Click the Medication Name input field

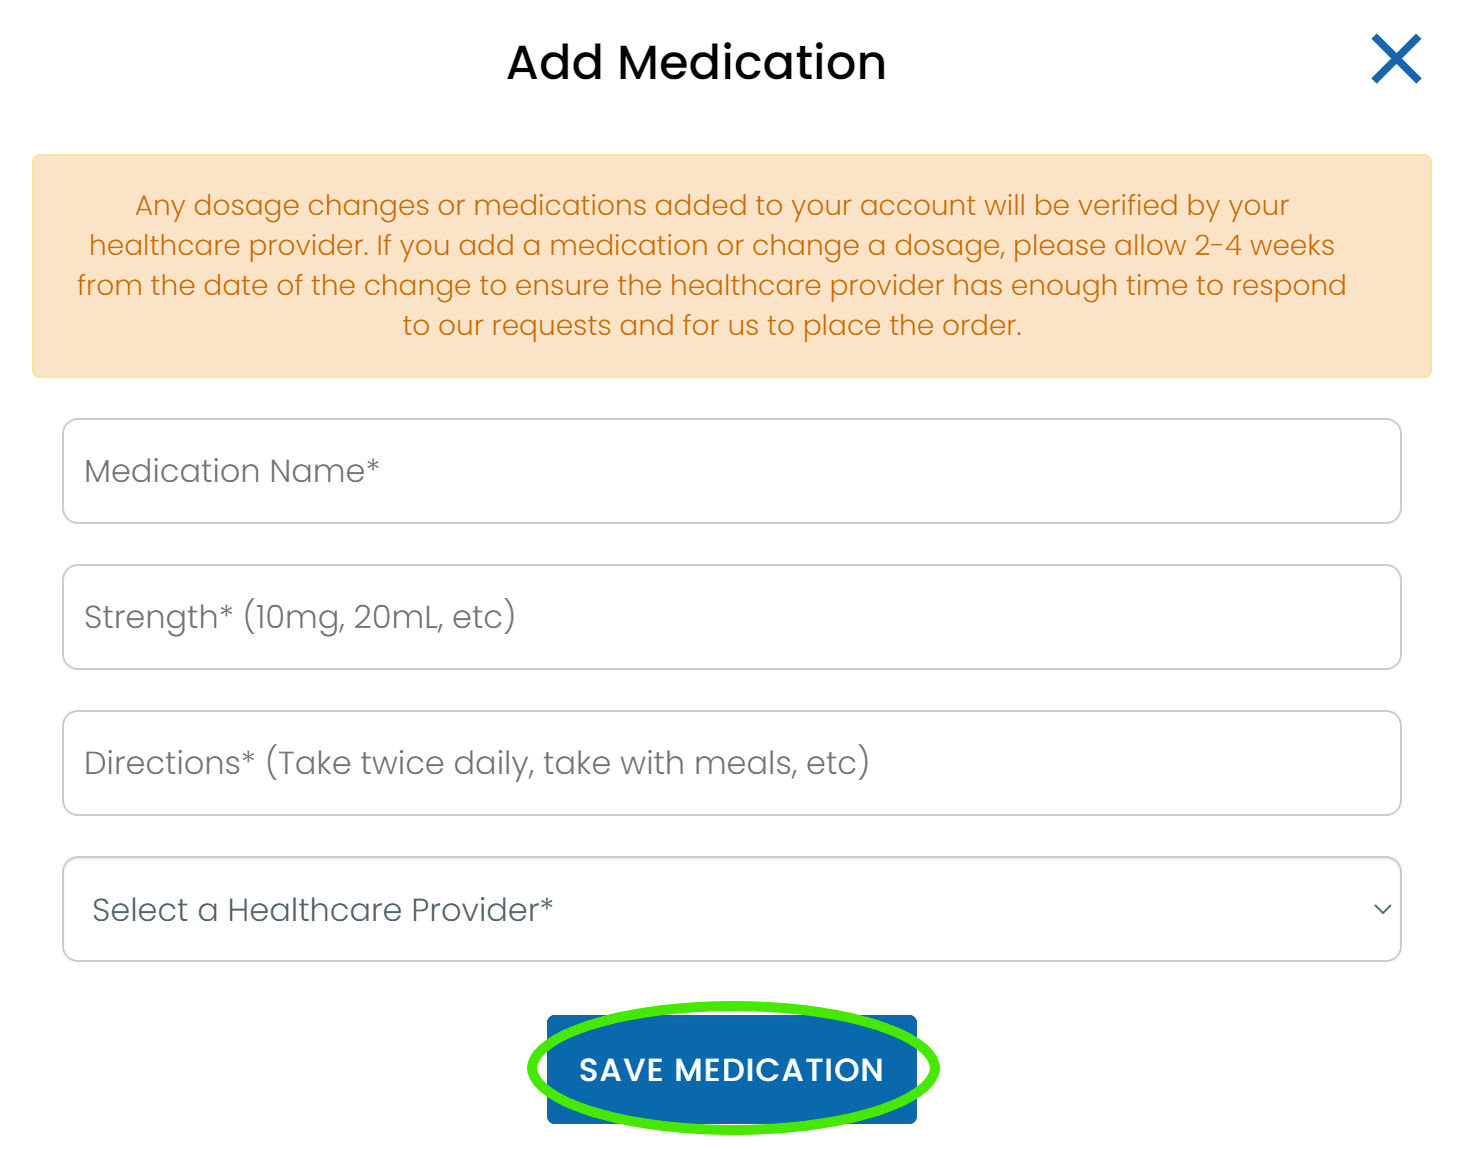pos(731,471)
